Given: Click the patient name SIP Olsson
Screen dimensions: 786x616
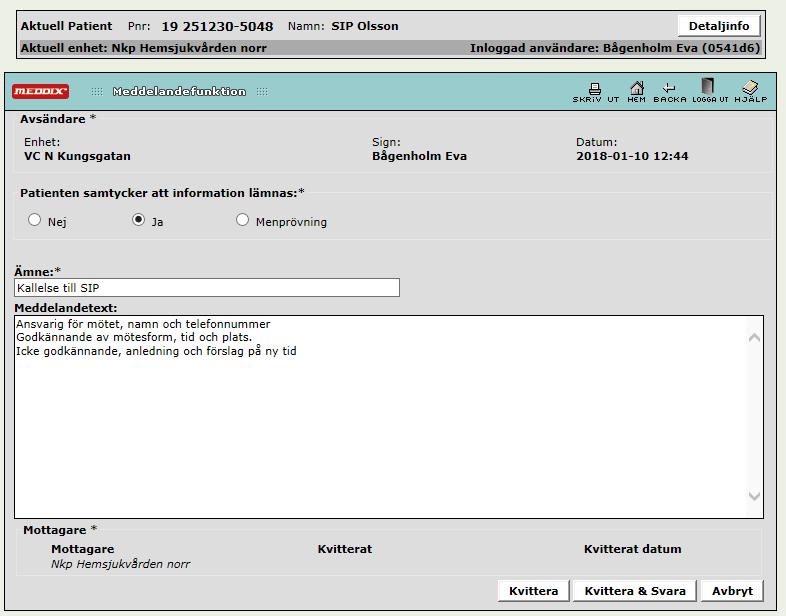Looking at the screenshot, I should [365, 26].
